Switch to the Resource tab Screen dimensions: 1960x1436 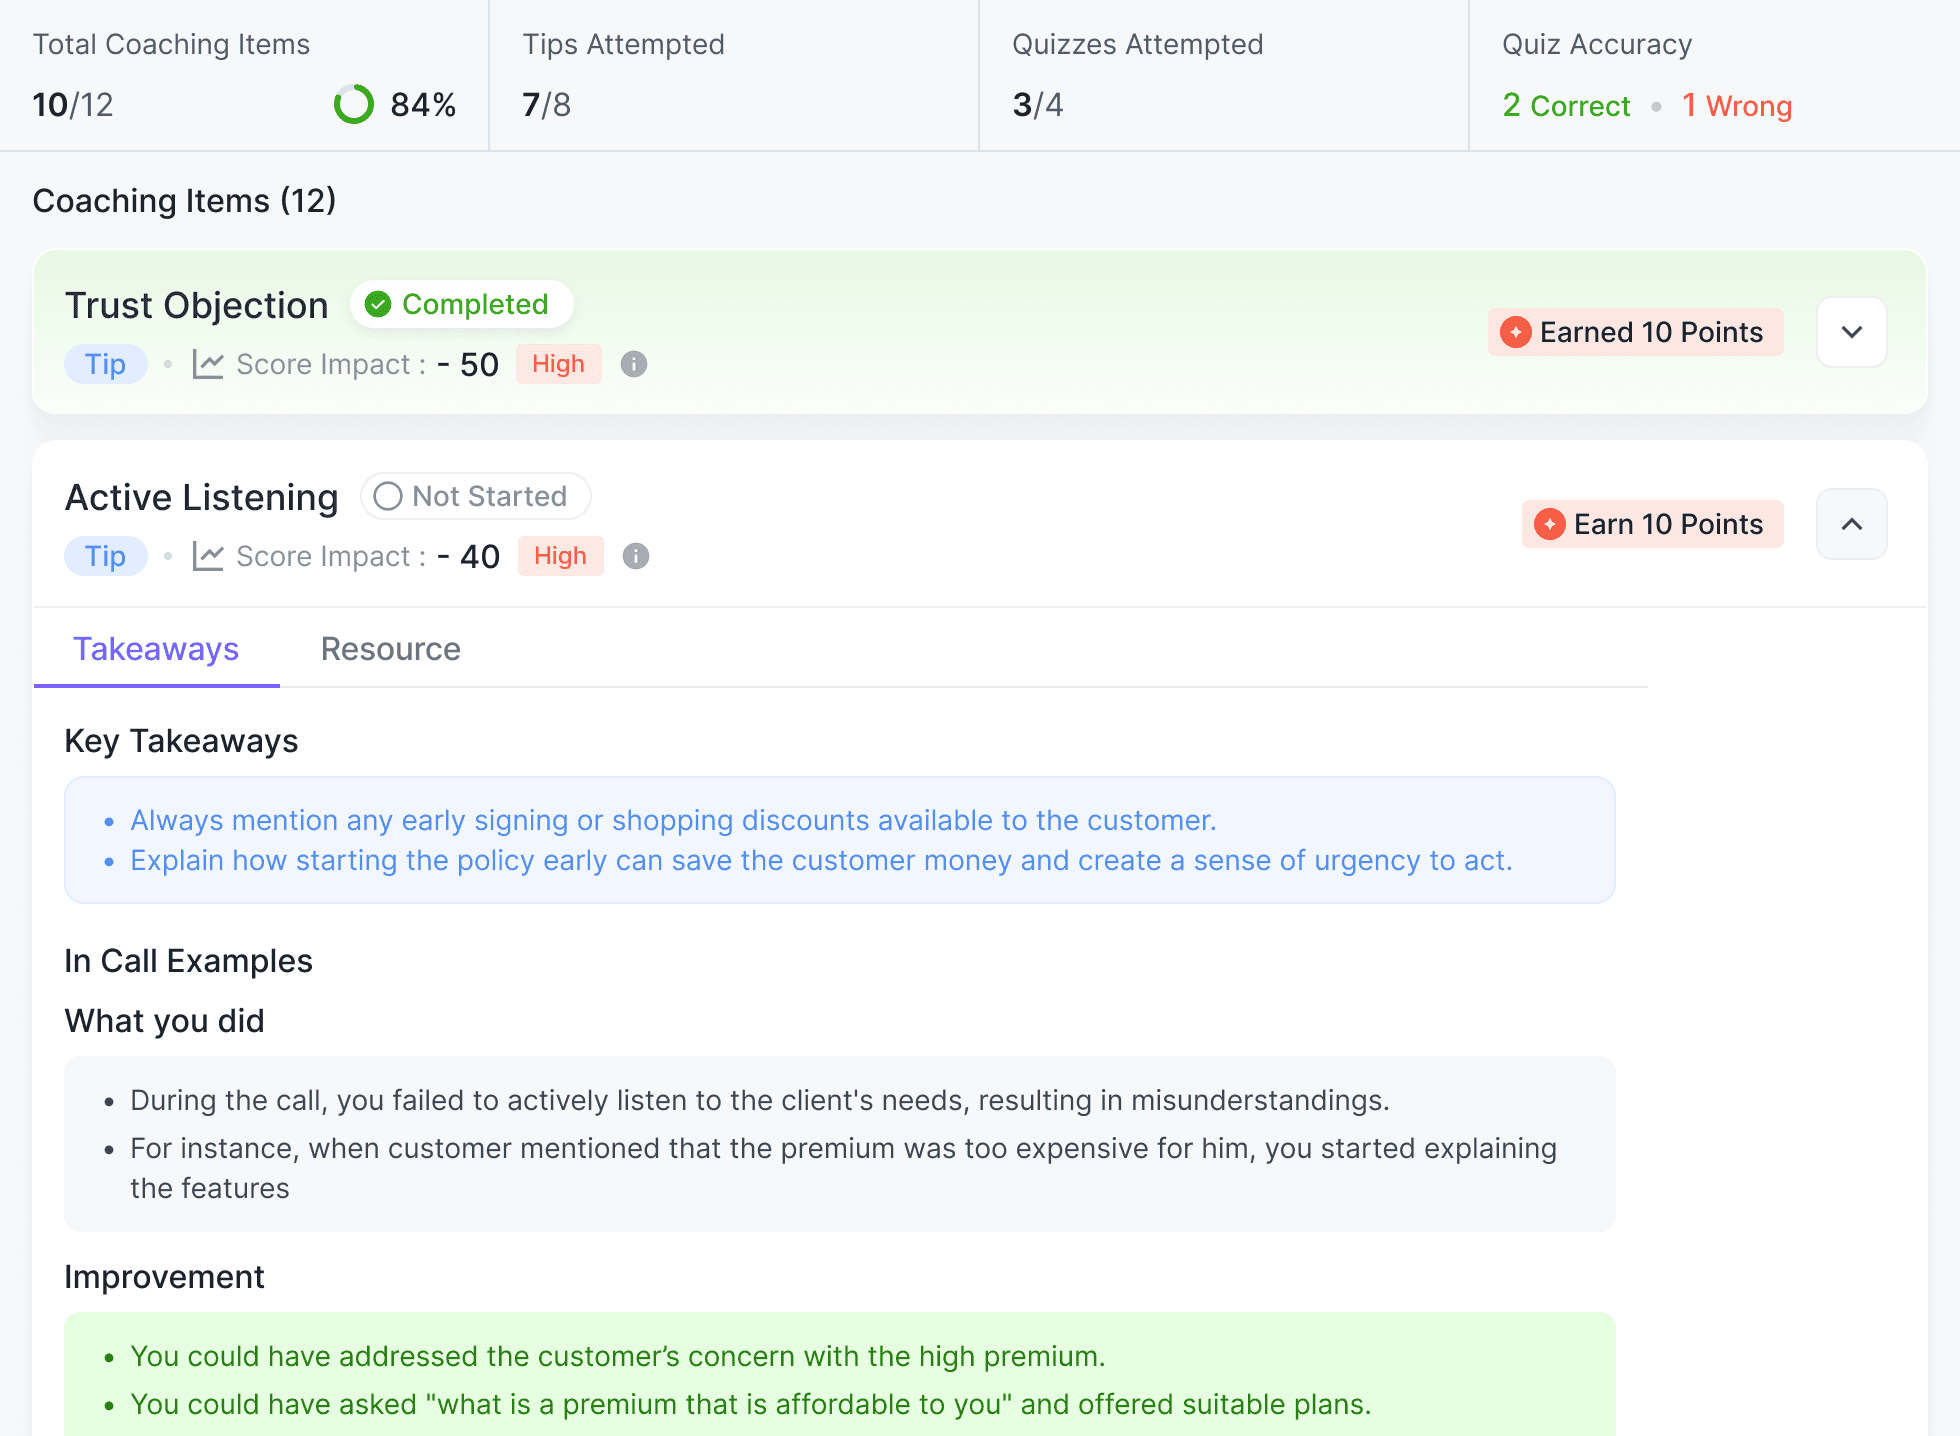[390, 649]
